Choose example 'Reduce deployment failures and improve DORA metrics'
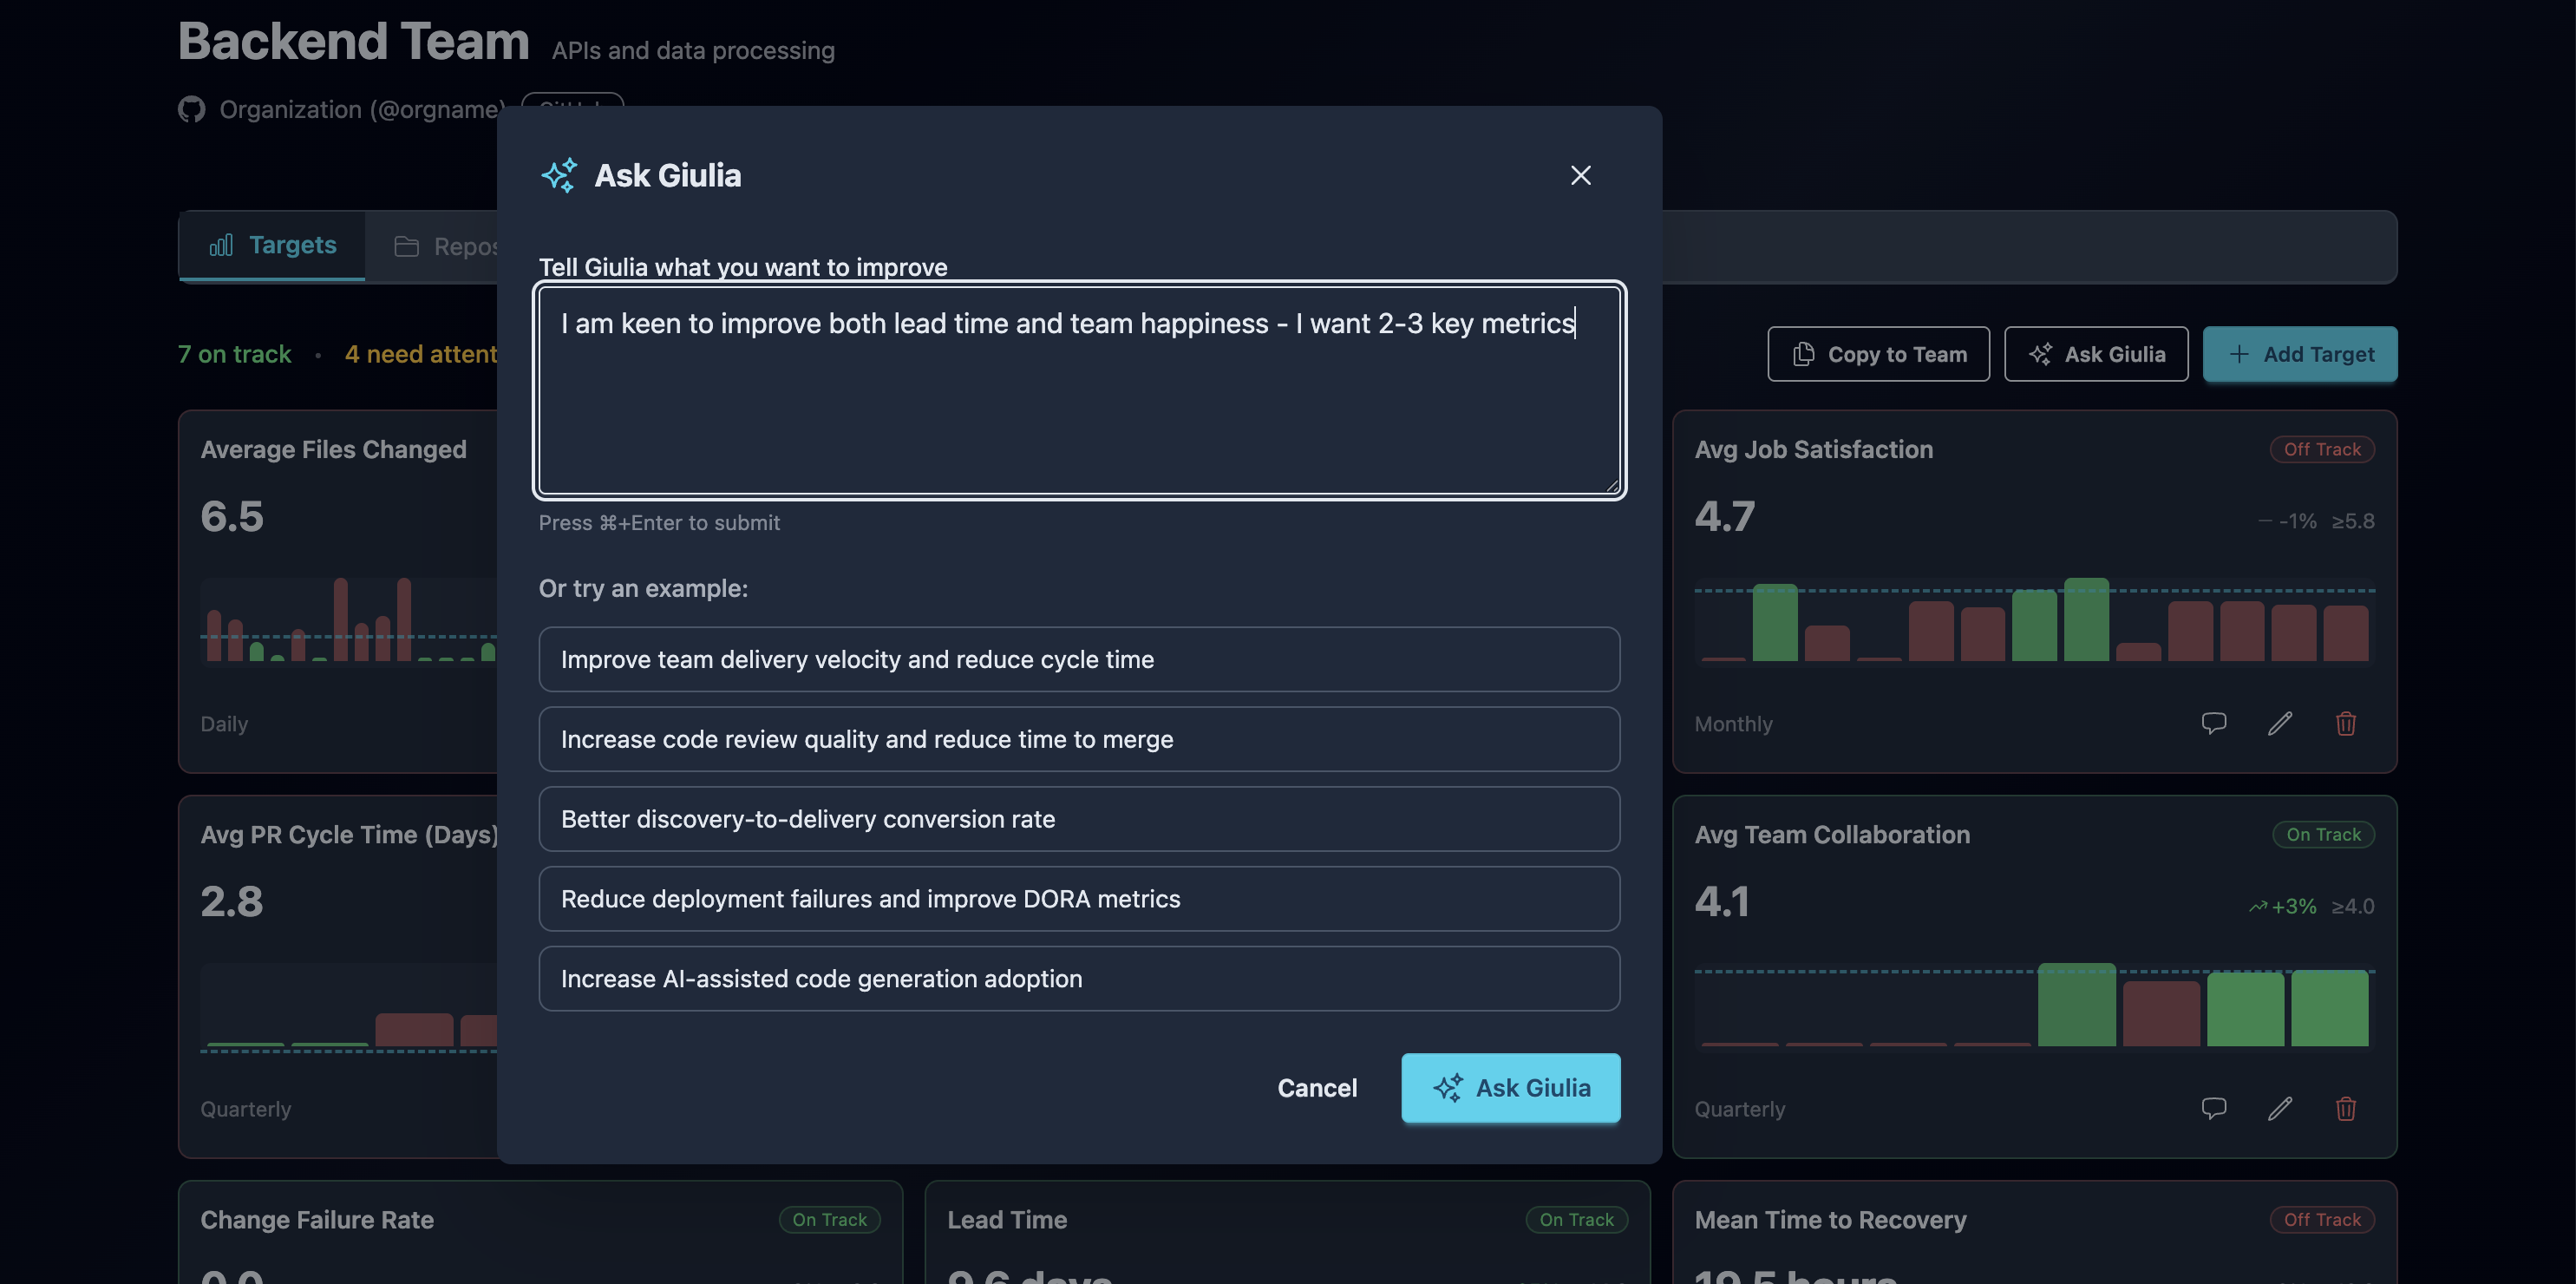The width and height of the screenshot is (2576, 1284). pyautogui.click(x=1078, y=898)
